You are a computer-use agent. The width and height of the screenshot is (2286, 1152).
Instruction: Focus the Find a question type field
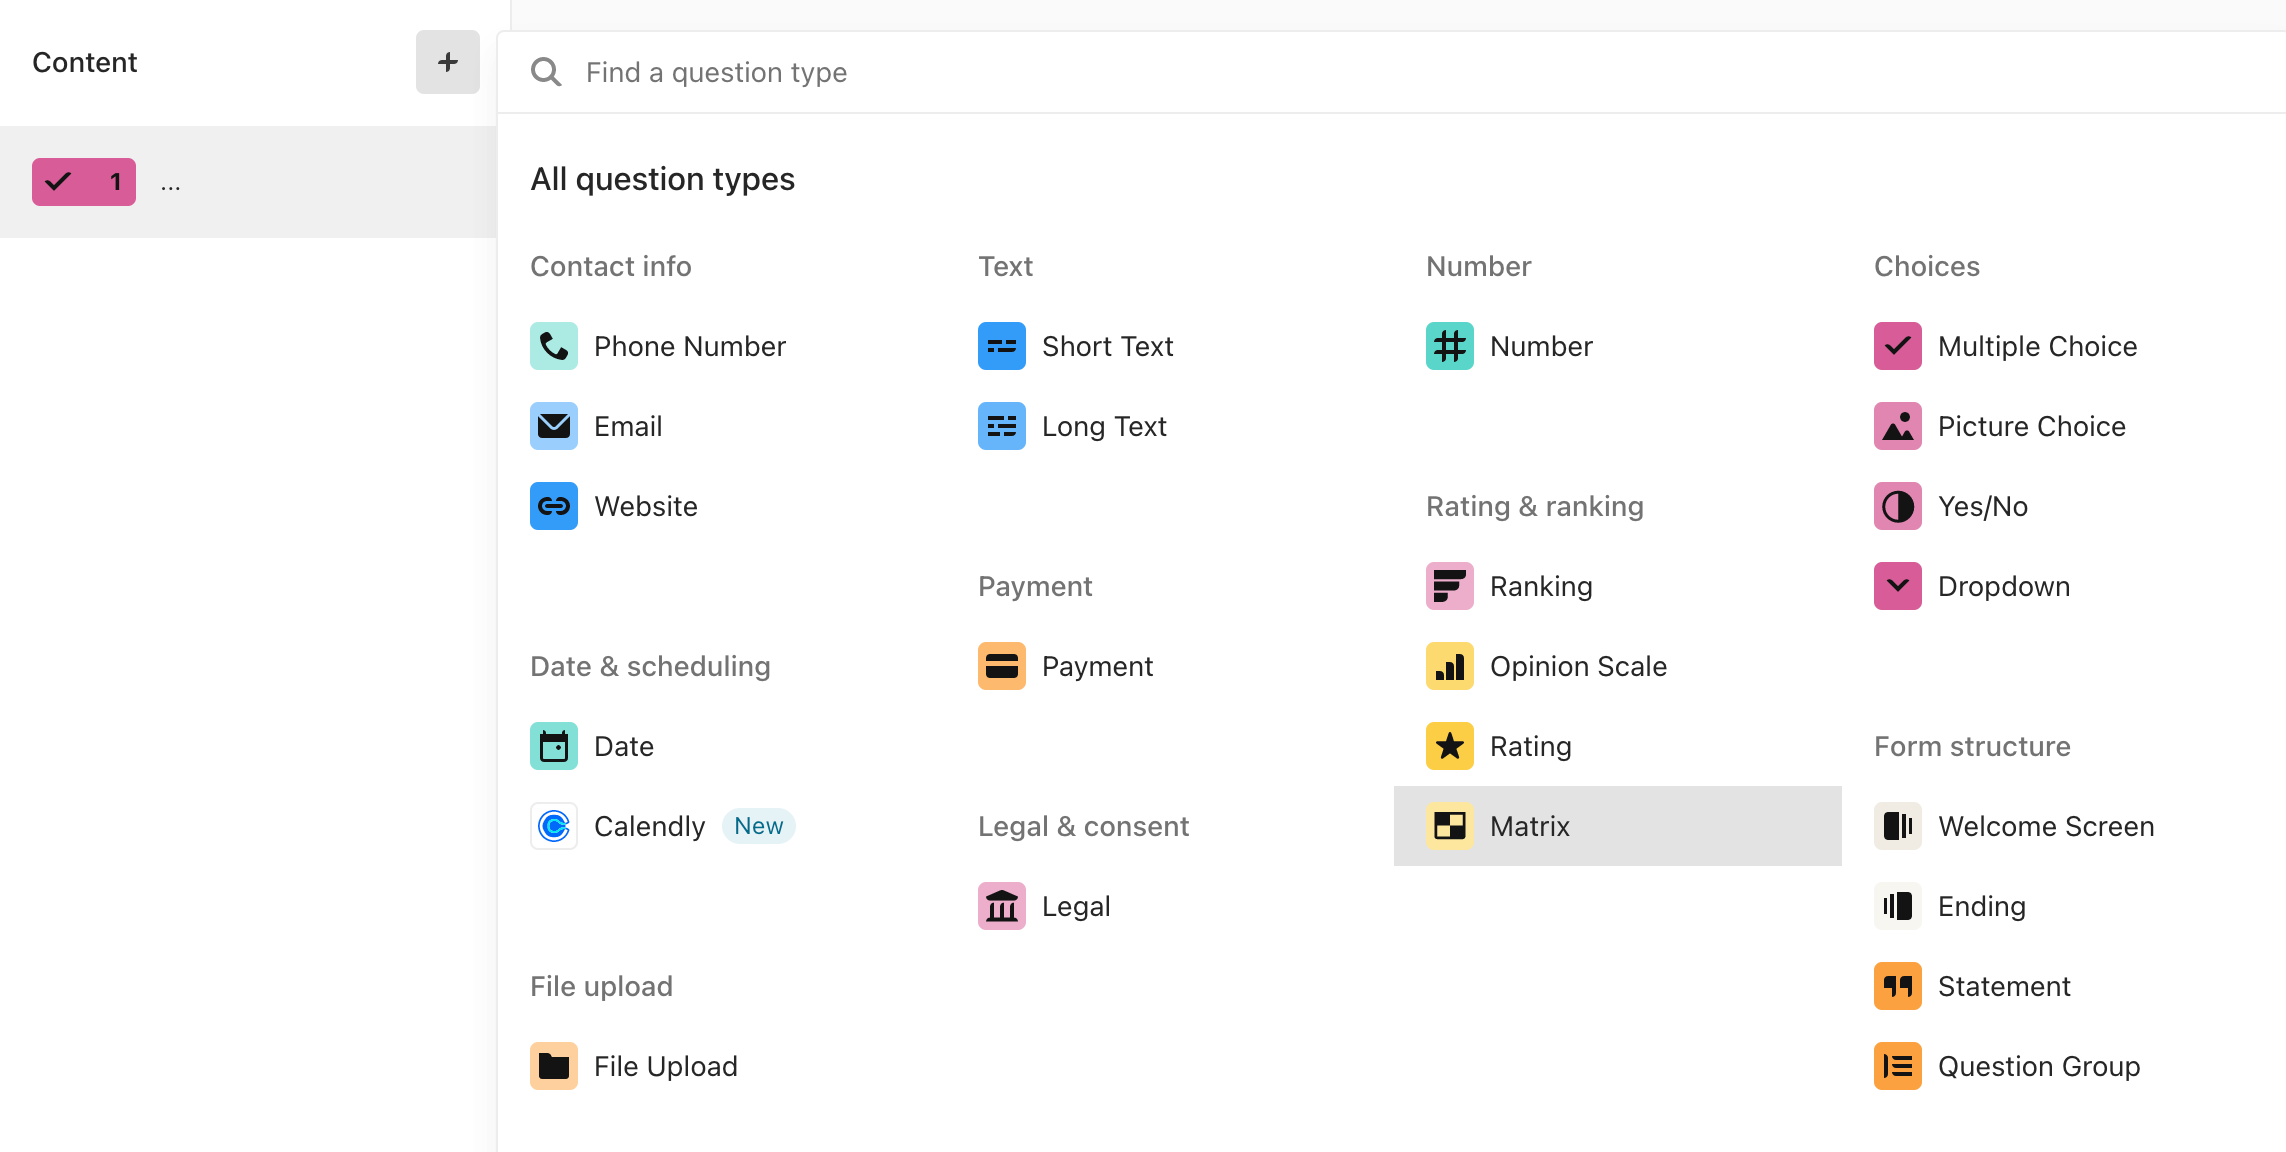click(x=1390, y=72)
